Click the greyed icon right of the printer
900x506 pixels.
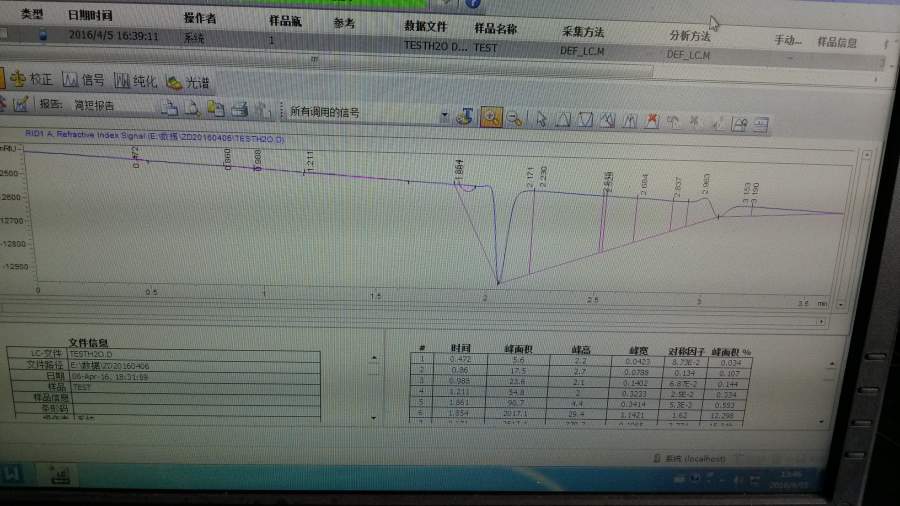[262, 110]
